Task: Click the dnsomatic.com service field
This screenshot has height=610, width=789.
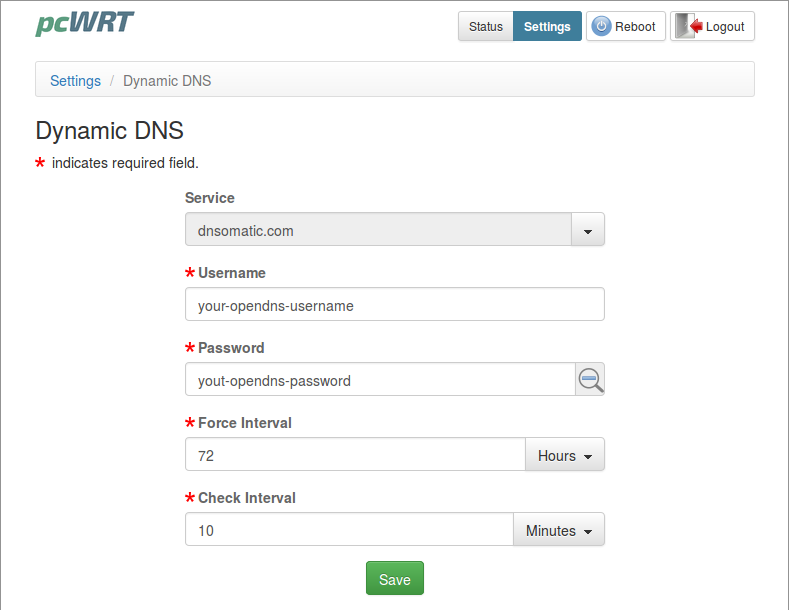Action: point(378,230)
